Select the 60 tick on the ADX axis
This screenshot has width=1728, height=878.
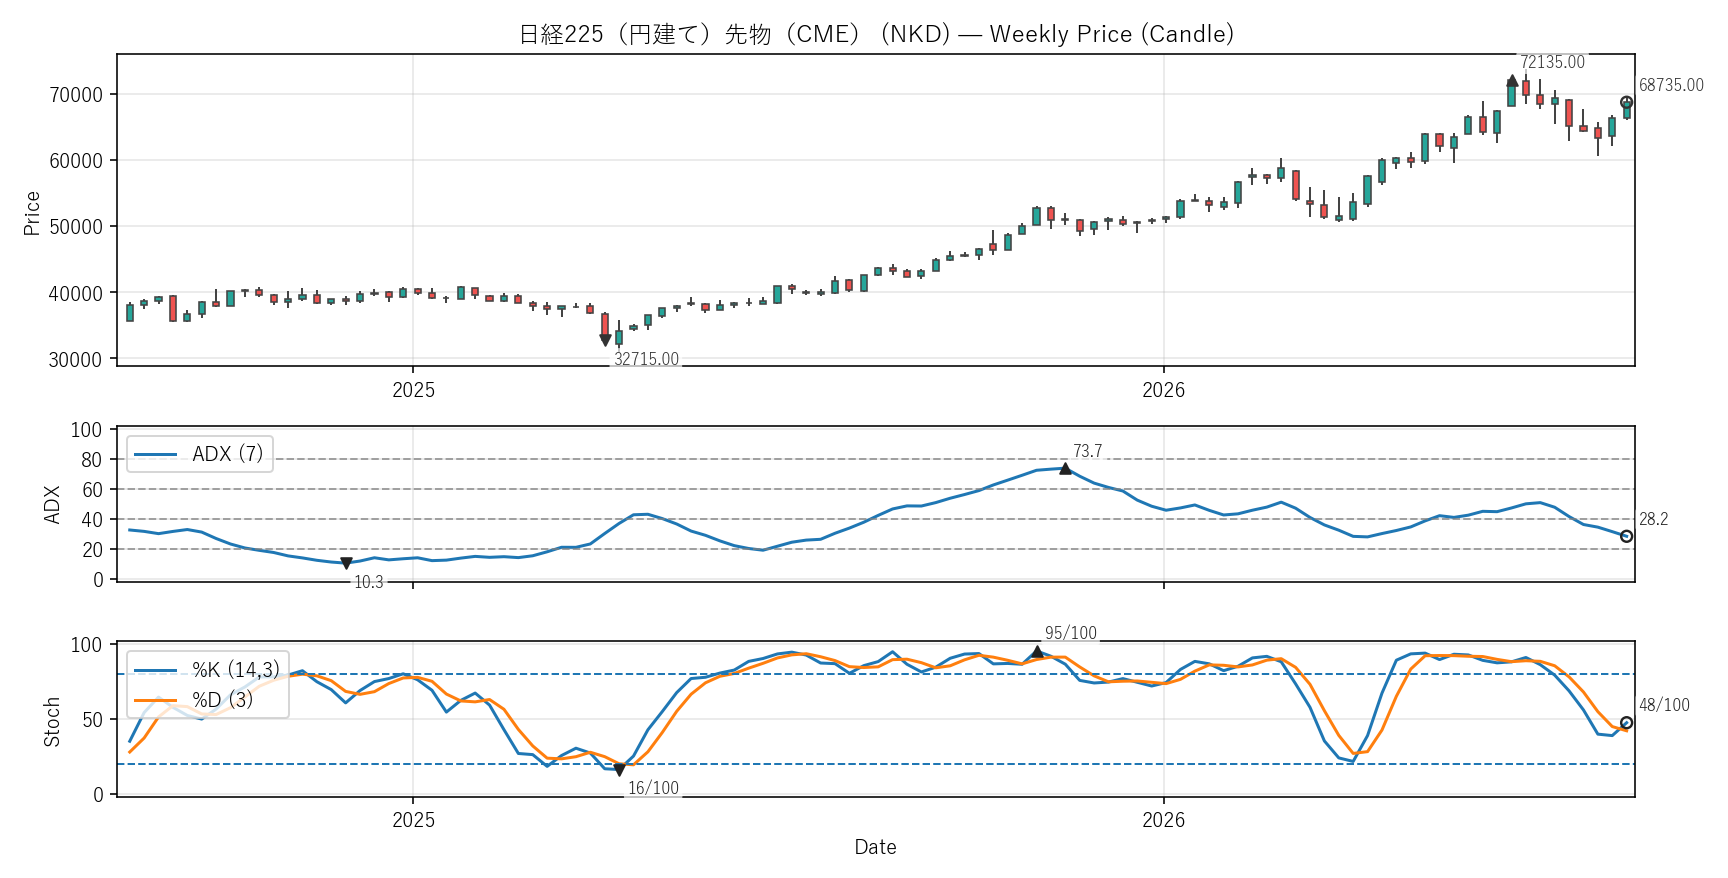coord(92,490)
